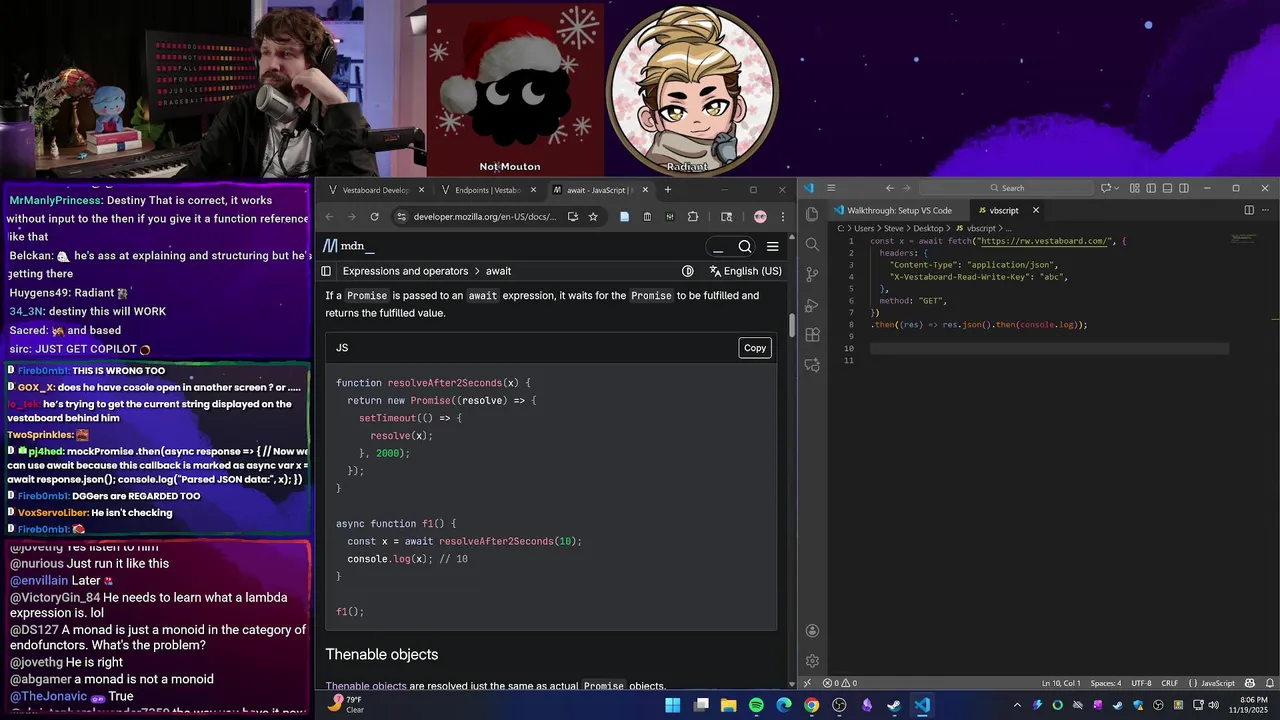Open Chrome profile avatar

[x=760, y=216]
